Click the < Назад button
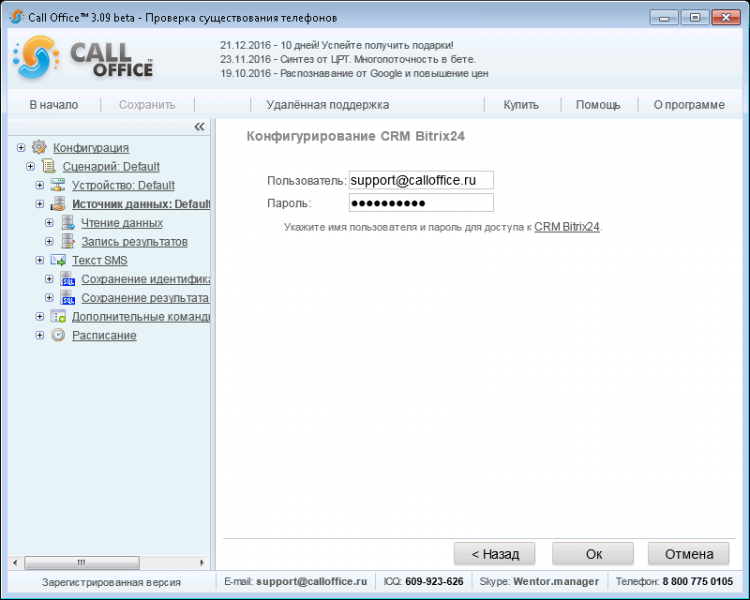Viewport: 750px width, 600px height. click(x=495, y=554)
